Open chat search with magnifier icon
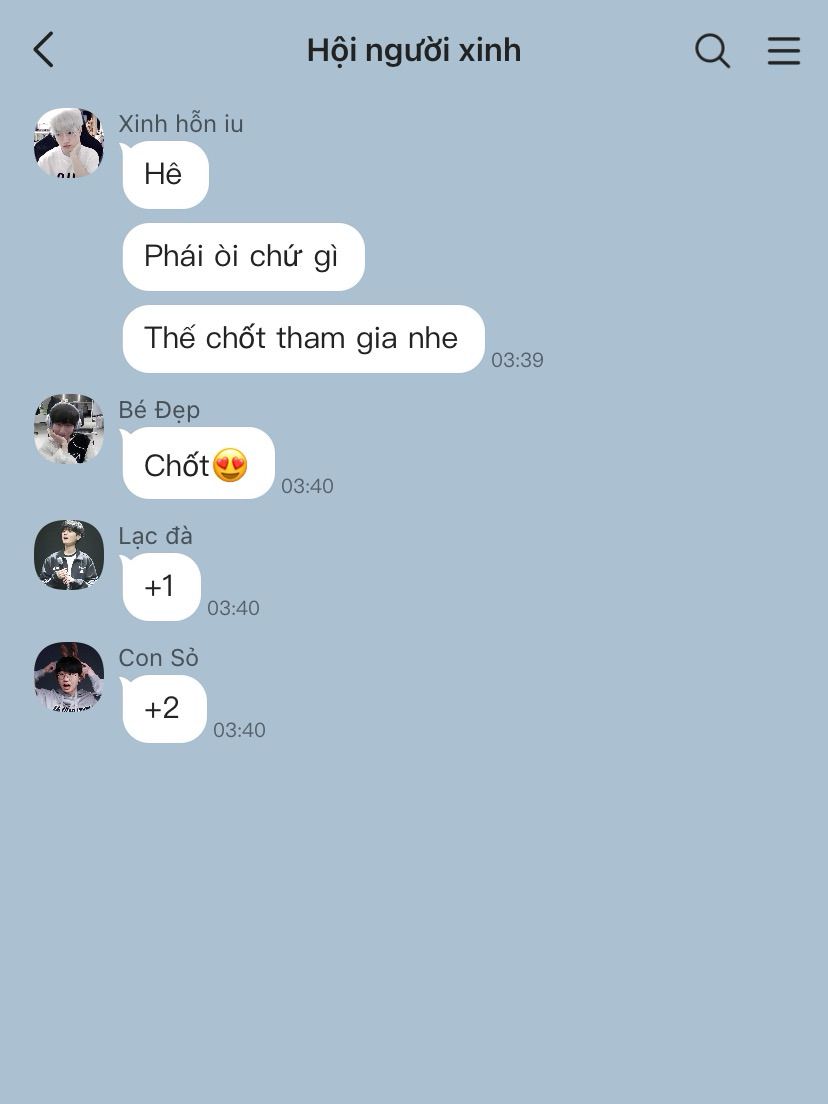Viewport: 828px width, 1104px height. 713,51
